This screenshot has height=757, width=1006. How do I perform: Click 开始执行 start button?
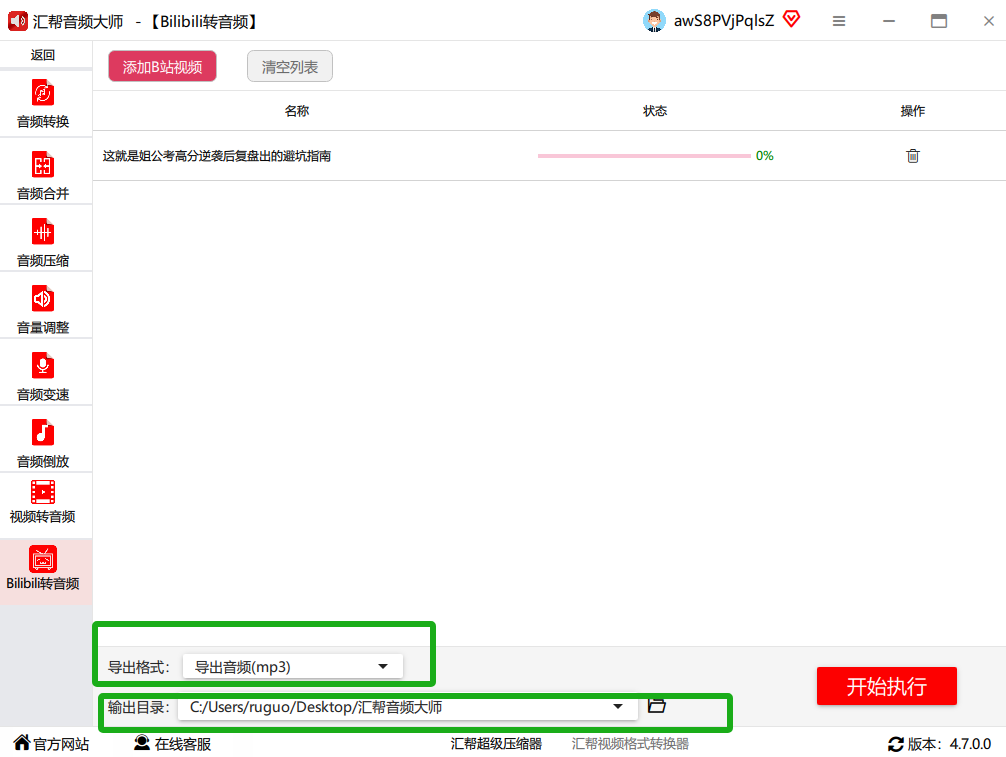point(887,686)
